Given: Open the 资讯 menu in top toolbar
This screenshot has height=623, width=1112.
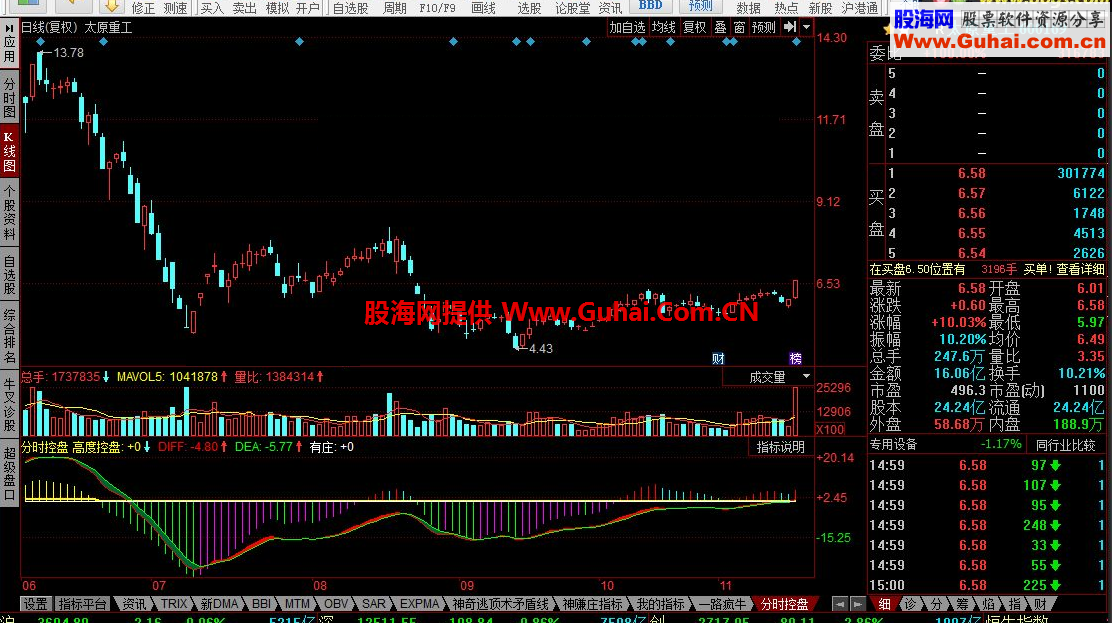Looking at the screenshot, I should 610,8.
